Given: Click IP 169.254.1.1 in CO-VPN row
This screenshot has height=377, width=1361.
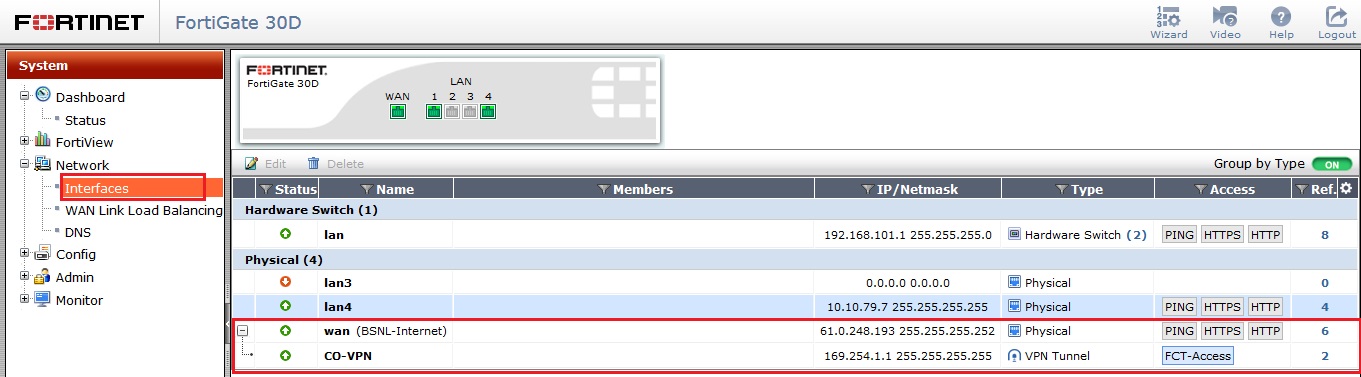Looking at the screenshot, I should (862, 355).
